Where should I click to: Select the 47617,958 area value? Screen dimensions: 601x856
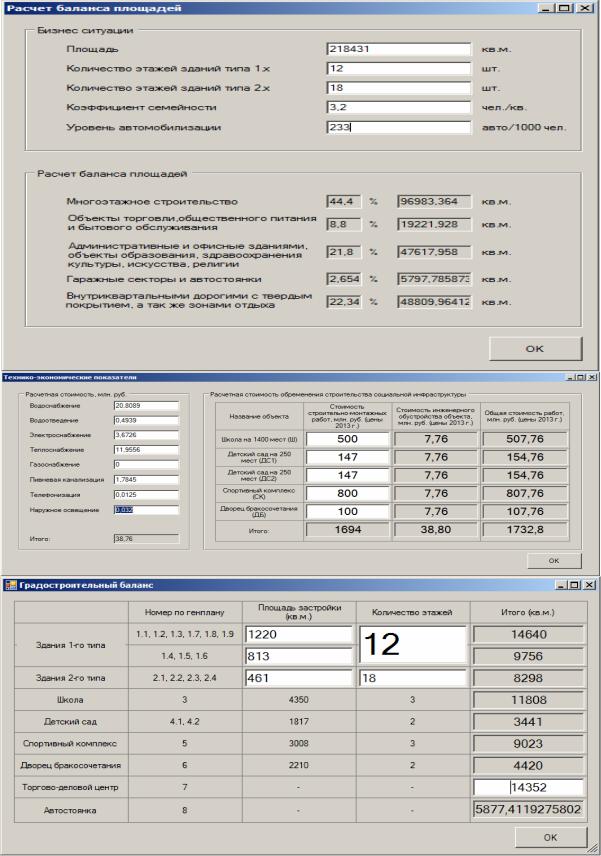[x=435, y=252]
